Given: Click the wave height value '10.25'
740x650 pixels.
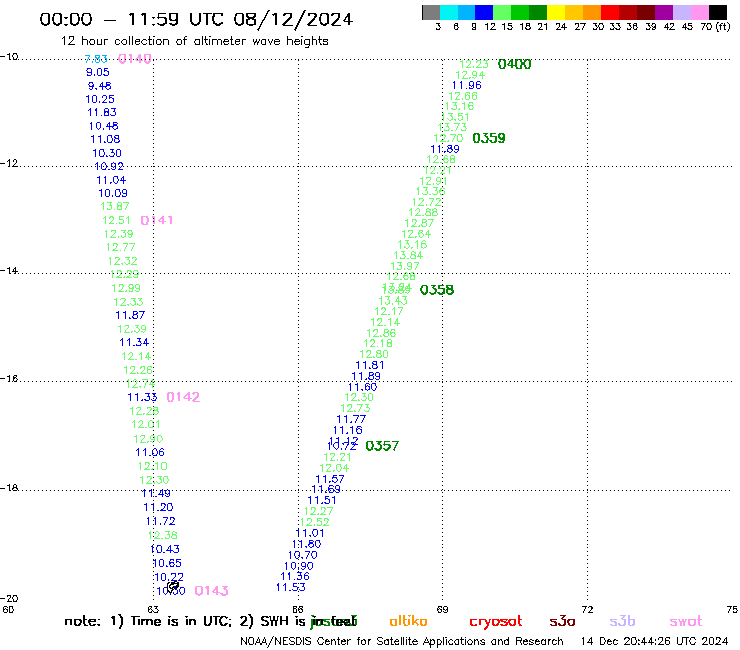Looking at the screenshot, I should 100,99.
